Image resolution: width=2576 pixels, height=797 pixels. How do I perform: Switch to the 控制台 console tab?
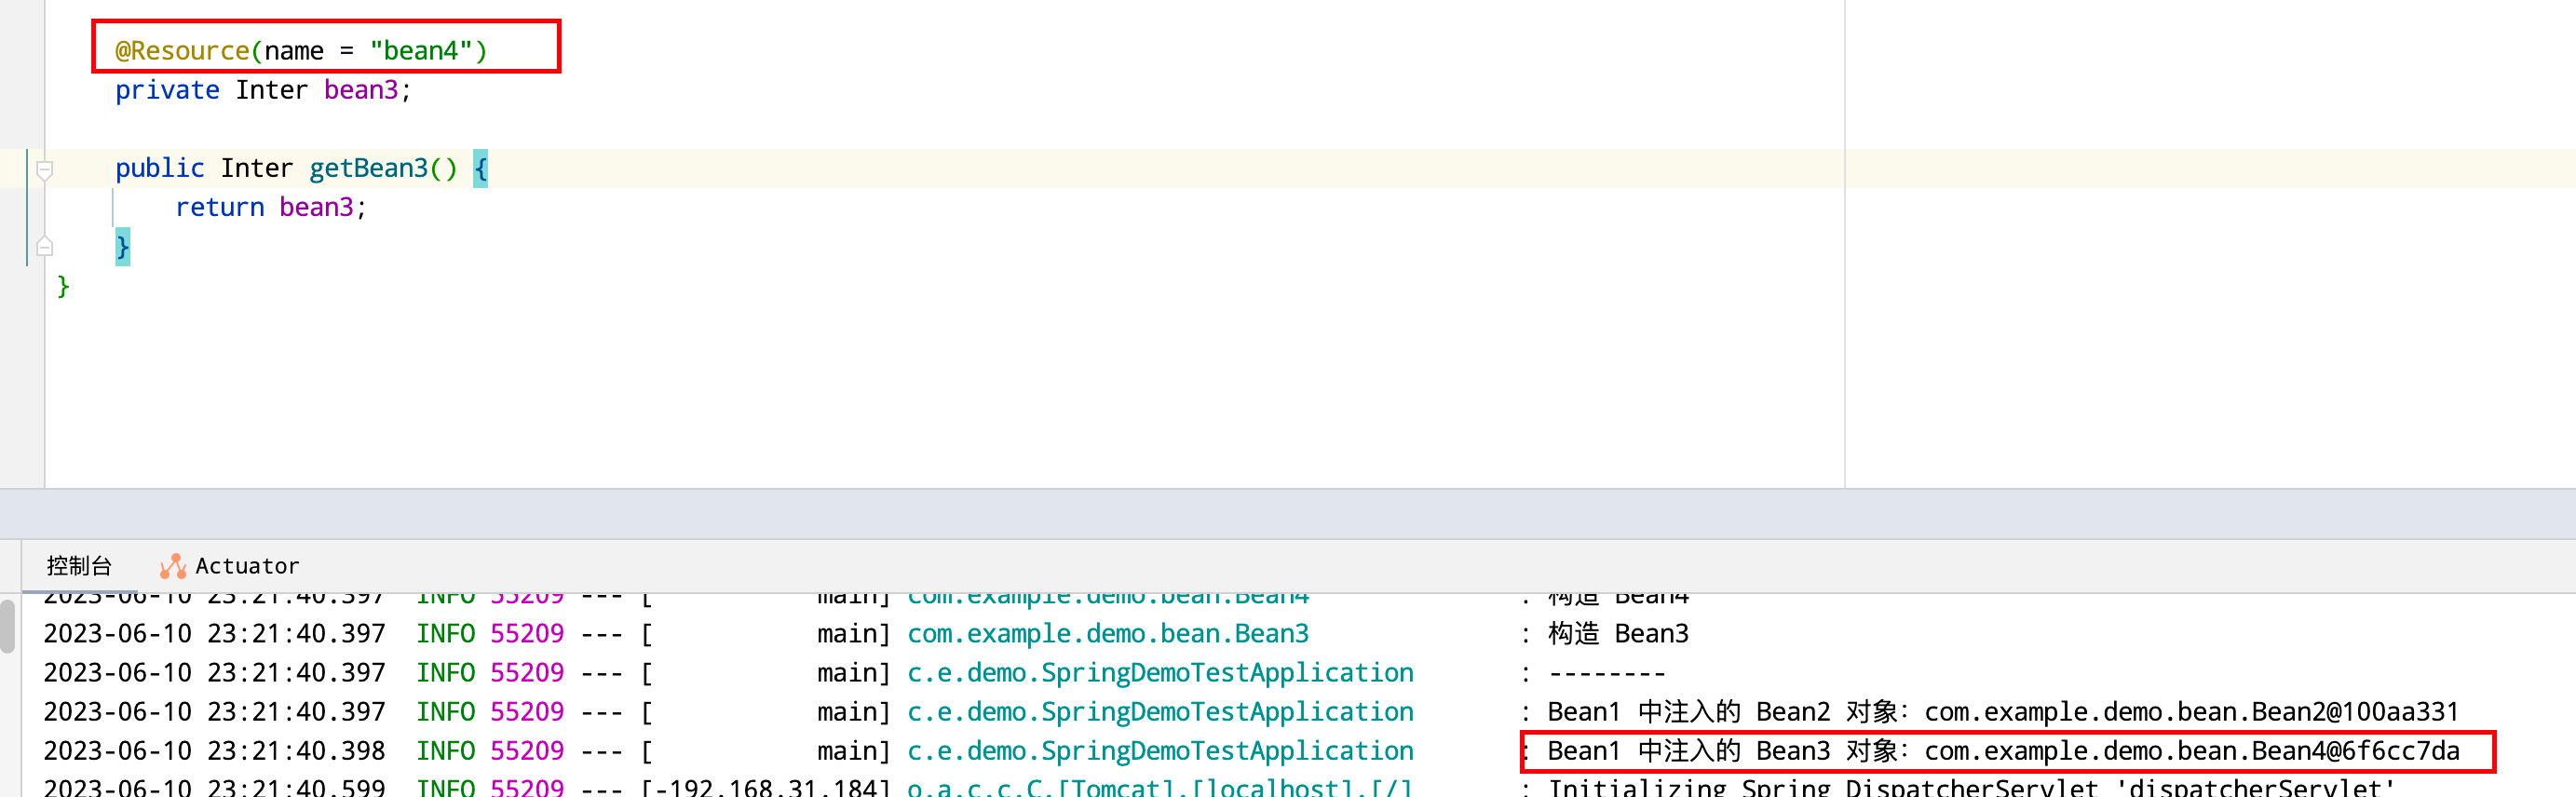pos(79,566)
